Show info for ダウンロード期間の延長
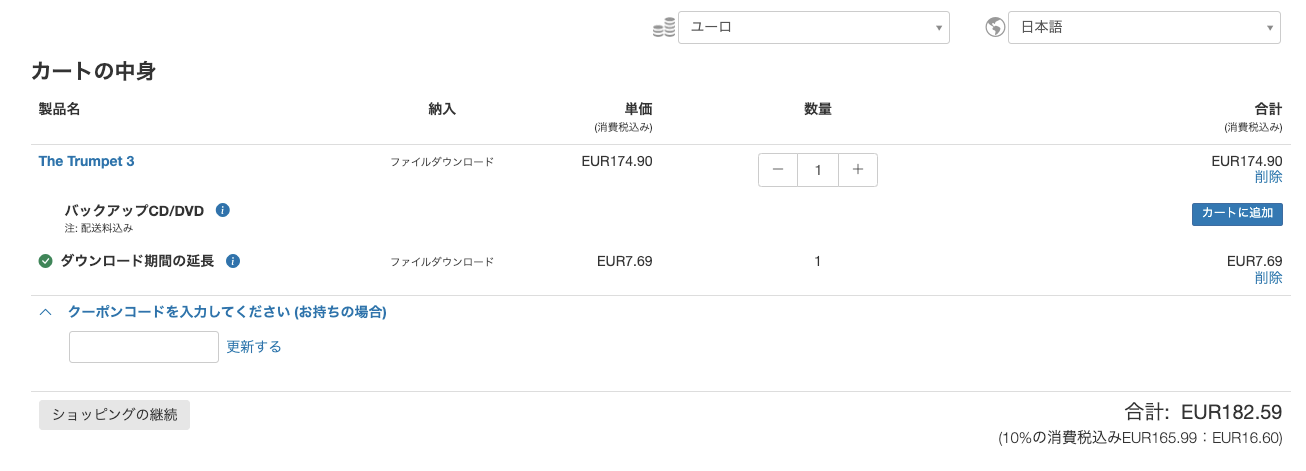The width and height of the screenshot is (1306, 471). [x=233, y=261]
